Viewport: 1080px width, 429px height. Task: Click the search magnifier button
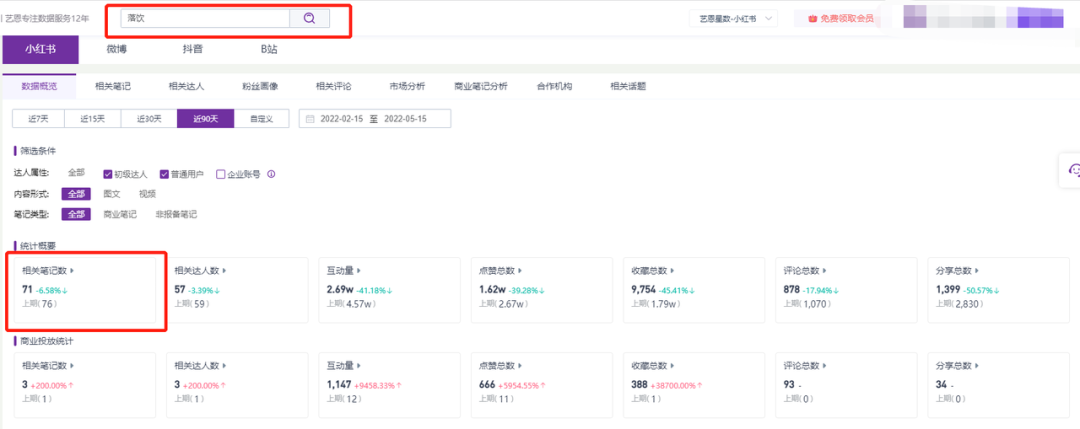coord(309,19)
